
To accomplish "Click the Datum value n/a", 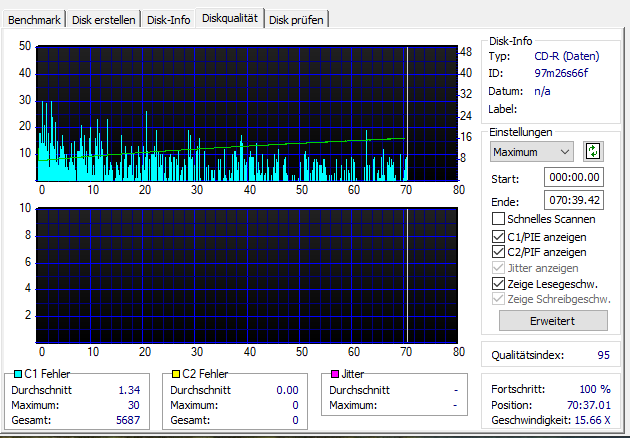I will coord(542,91).
